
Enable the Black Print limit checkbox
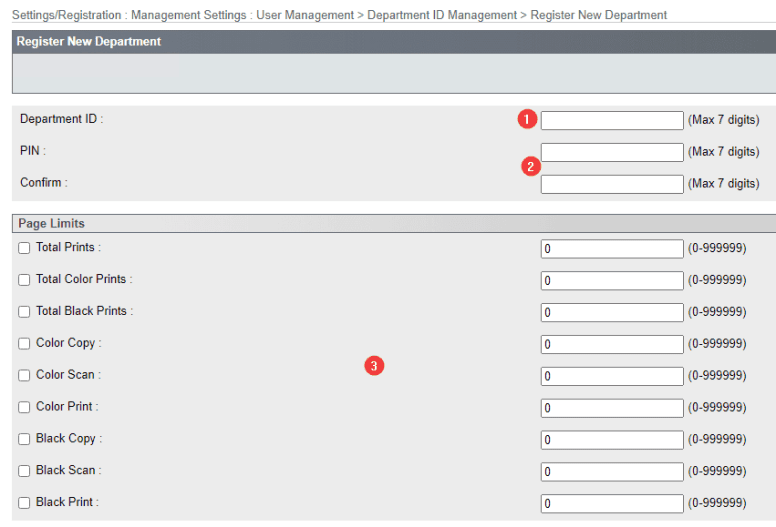24,503
